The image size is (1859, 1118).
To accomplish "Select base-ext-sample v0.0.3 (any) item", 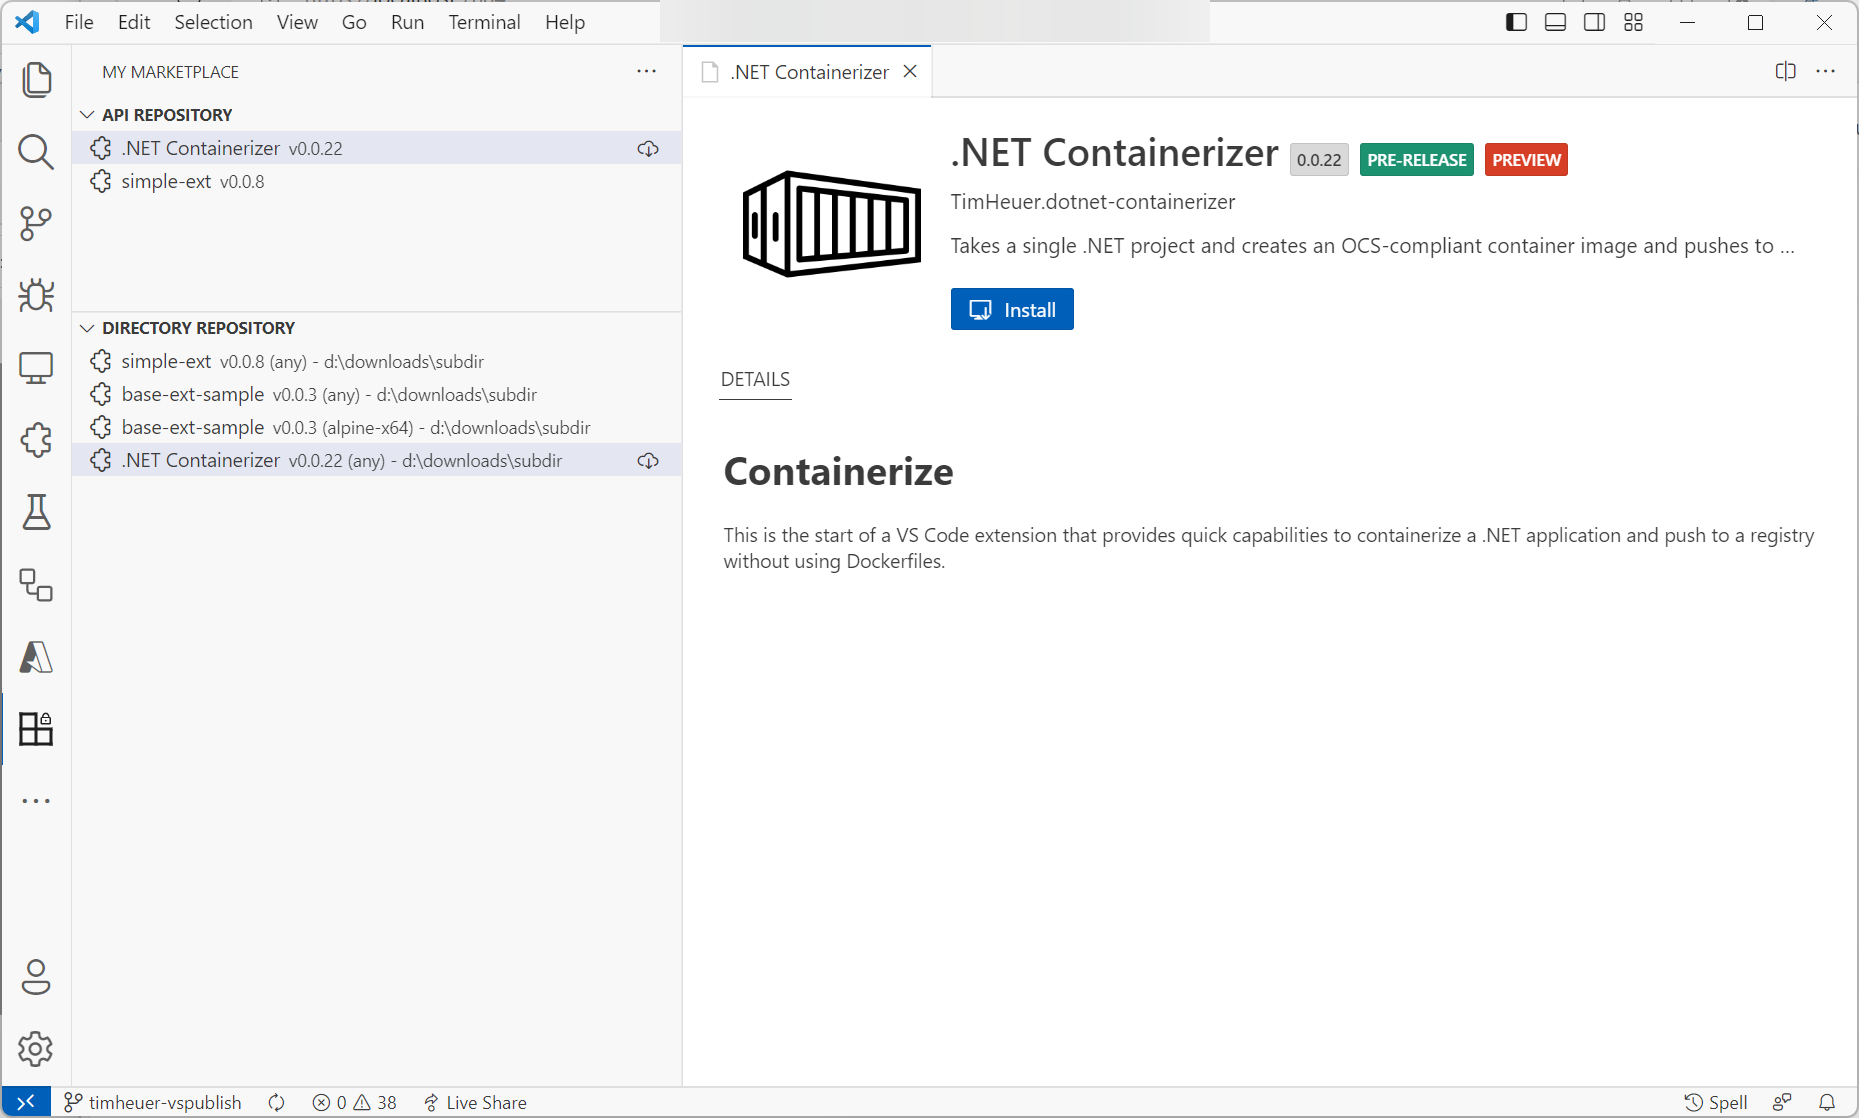I will coord(377,394).
